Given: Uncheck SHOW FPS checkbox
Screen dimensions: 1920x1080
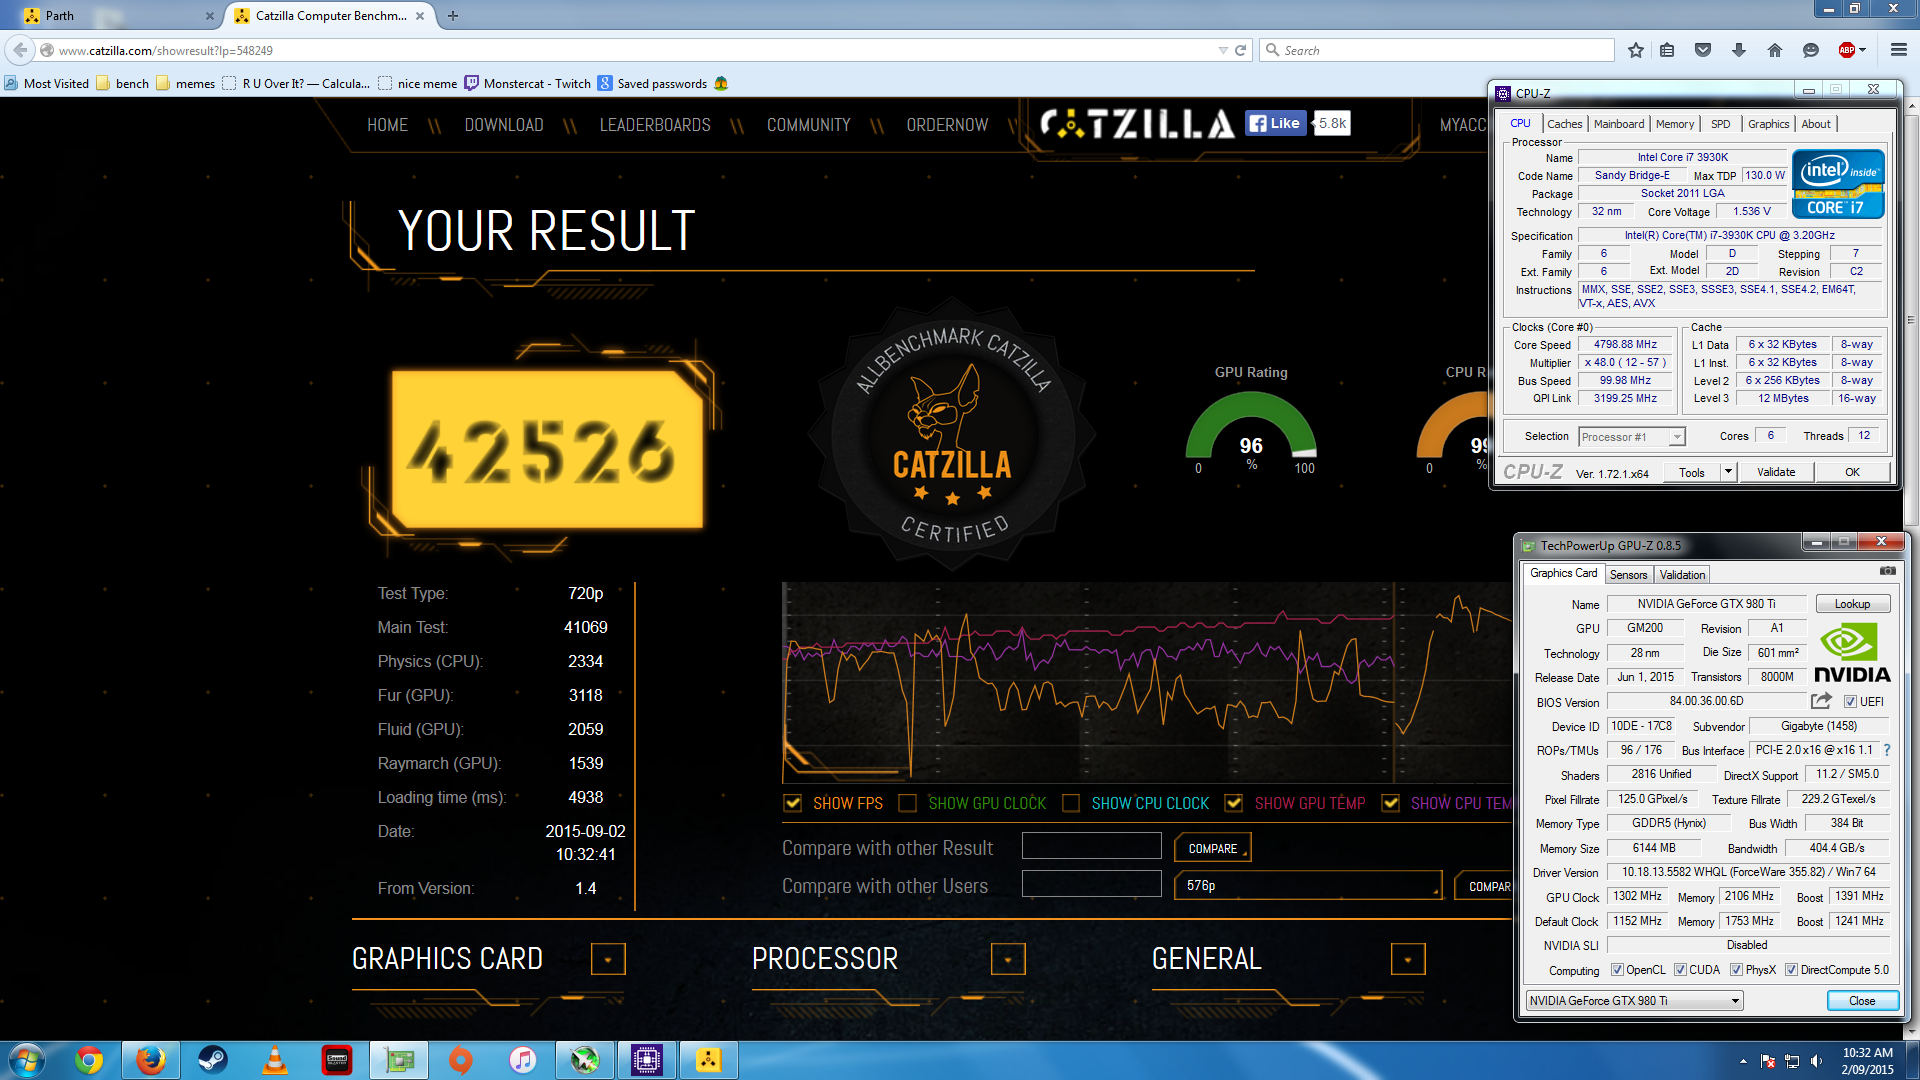Looking at the screenshot, I should click(x=793, y=803).
